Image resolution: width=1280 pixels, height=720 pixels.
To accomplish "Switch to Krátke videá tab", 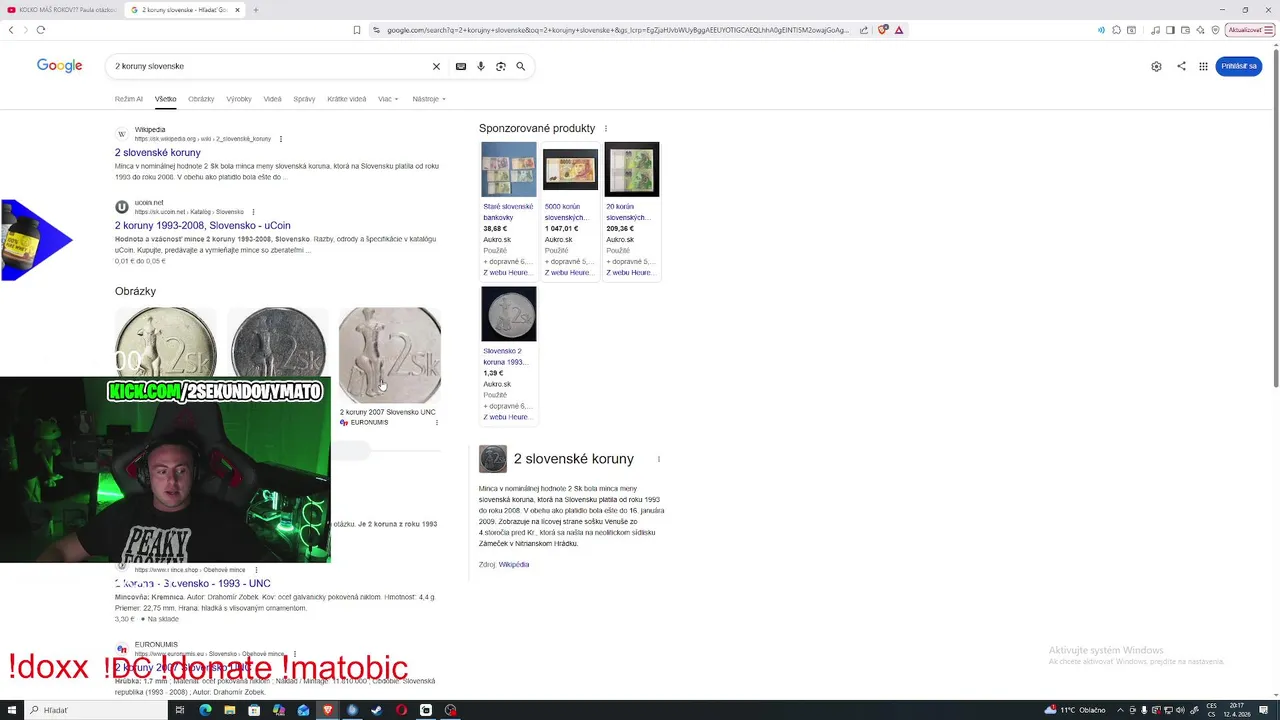I will (x=347, y=99).
